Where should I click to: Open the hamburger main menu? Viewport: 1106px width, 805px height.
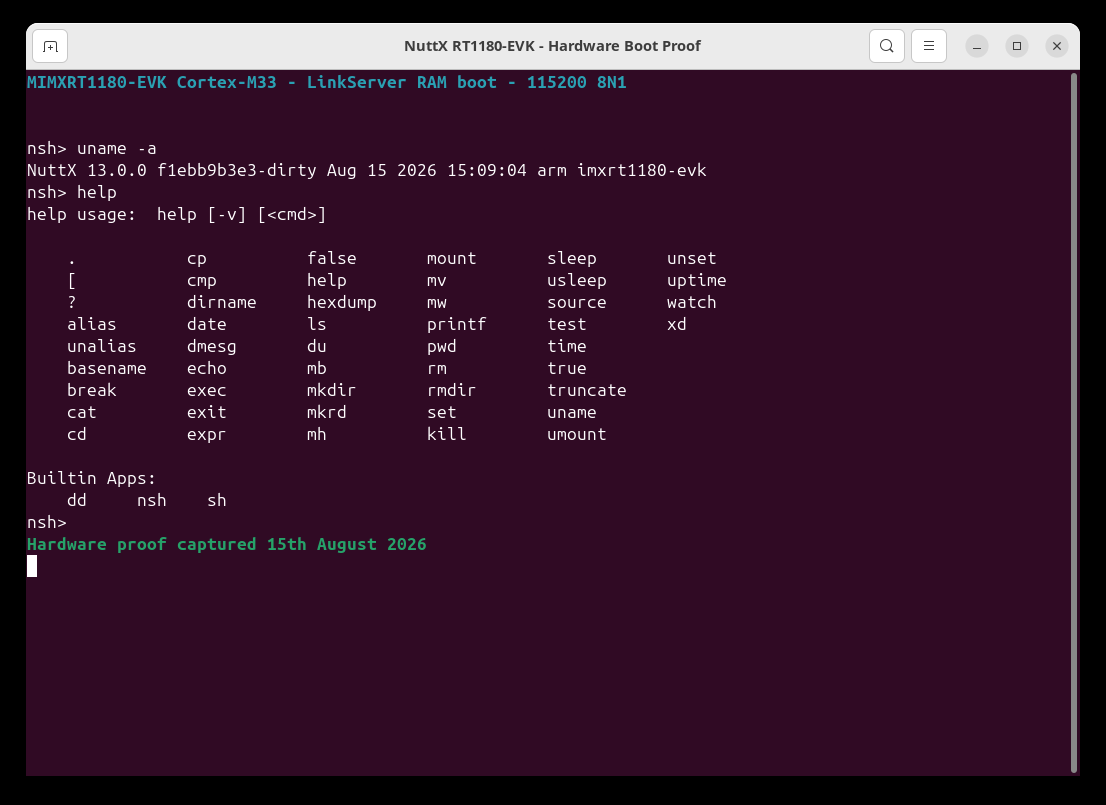(x=929, y=47)
